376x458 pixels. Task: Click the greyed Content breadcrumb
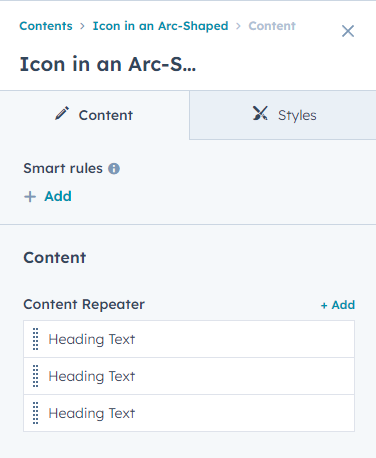(272, 26)
